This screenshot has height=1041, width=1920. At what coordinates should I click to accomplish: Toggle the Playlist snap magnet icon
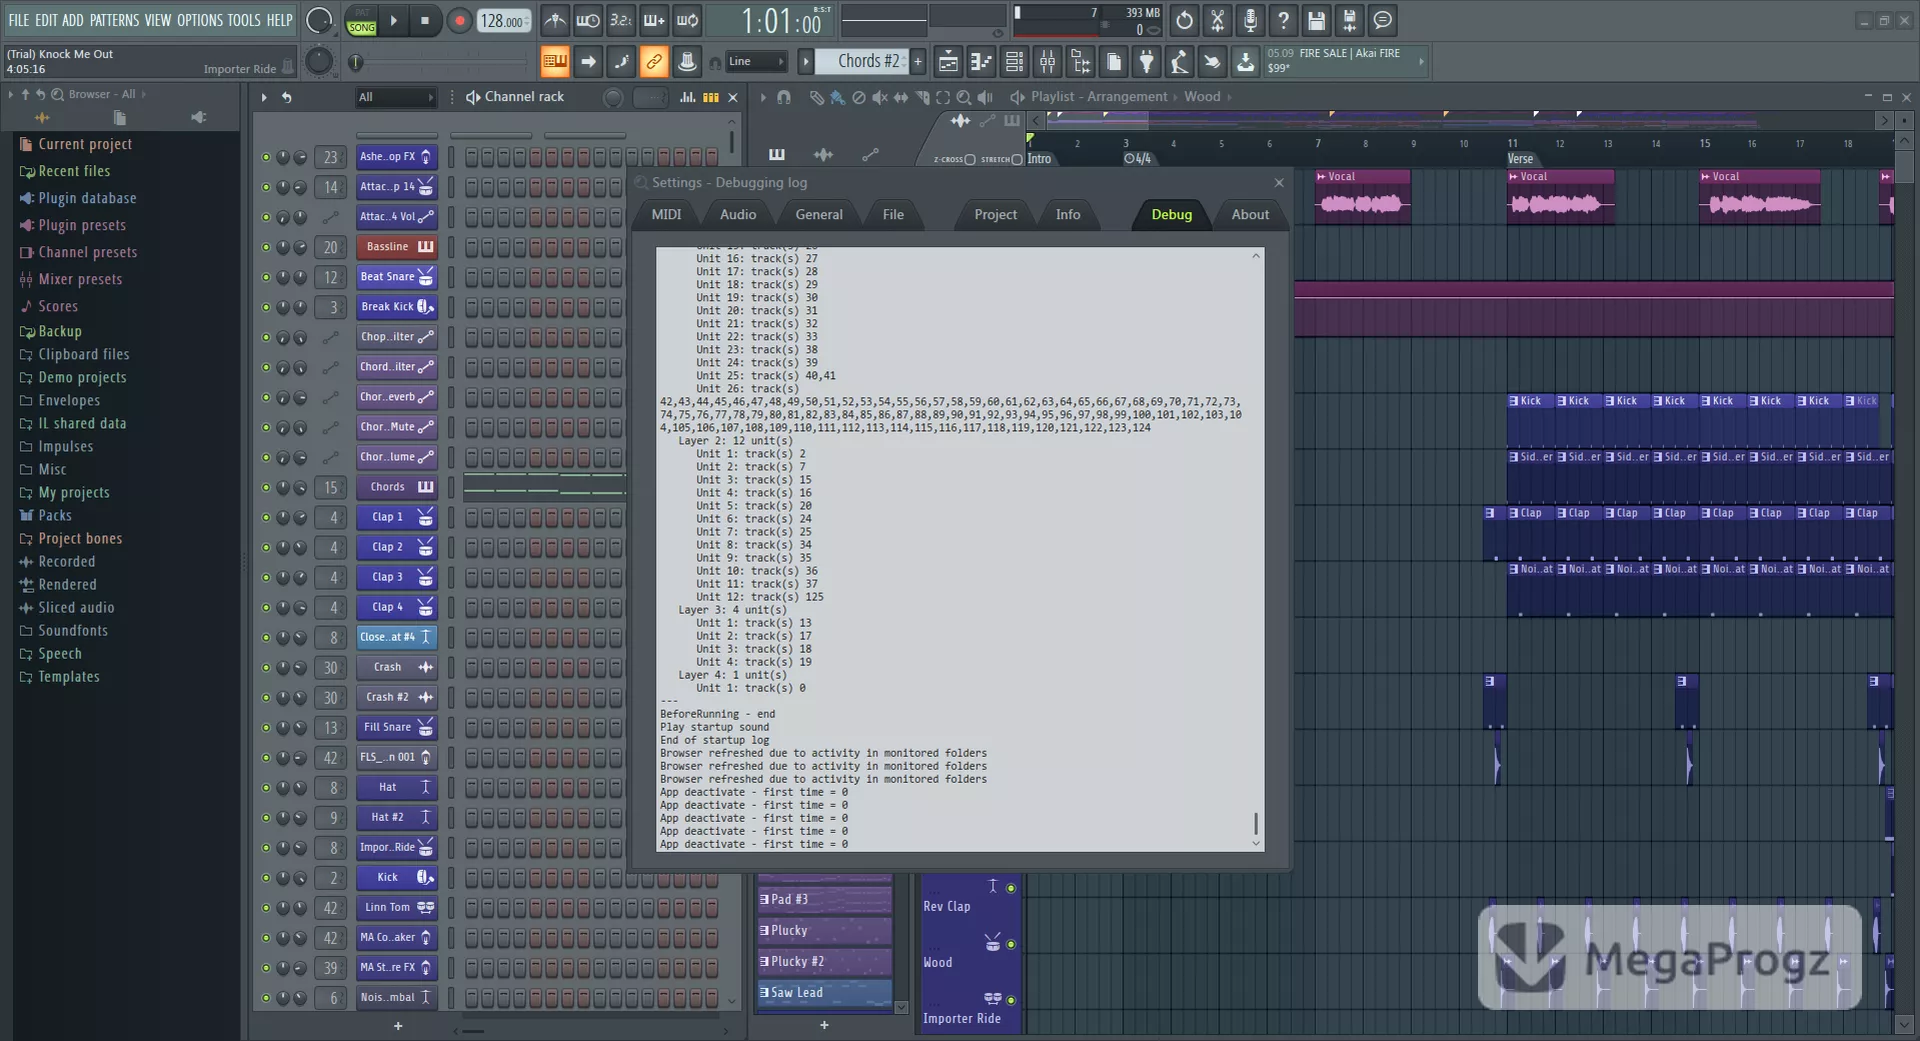tap(784, 97)
